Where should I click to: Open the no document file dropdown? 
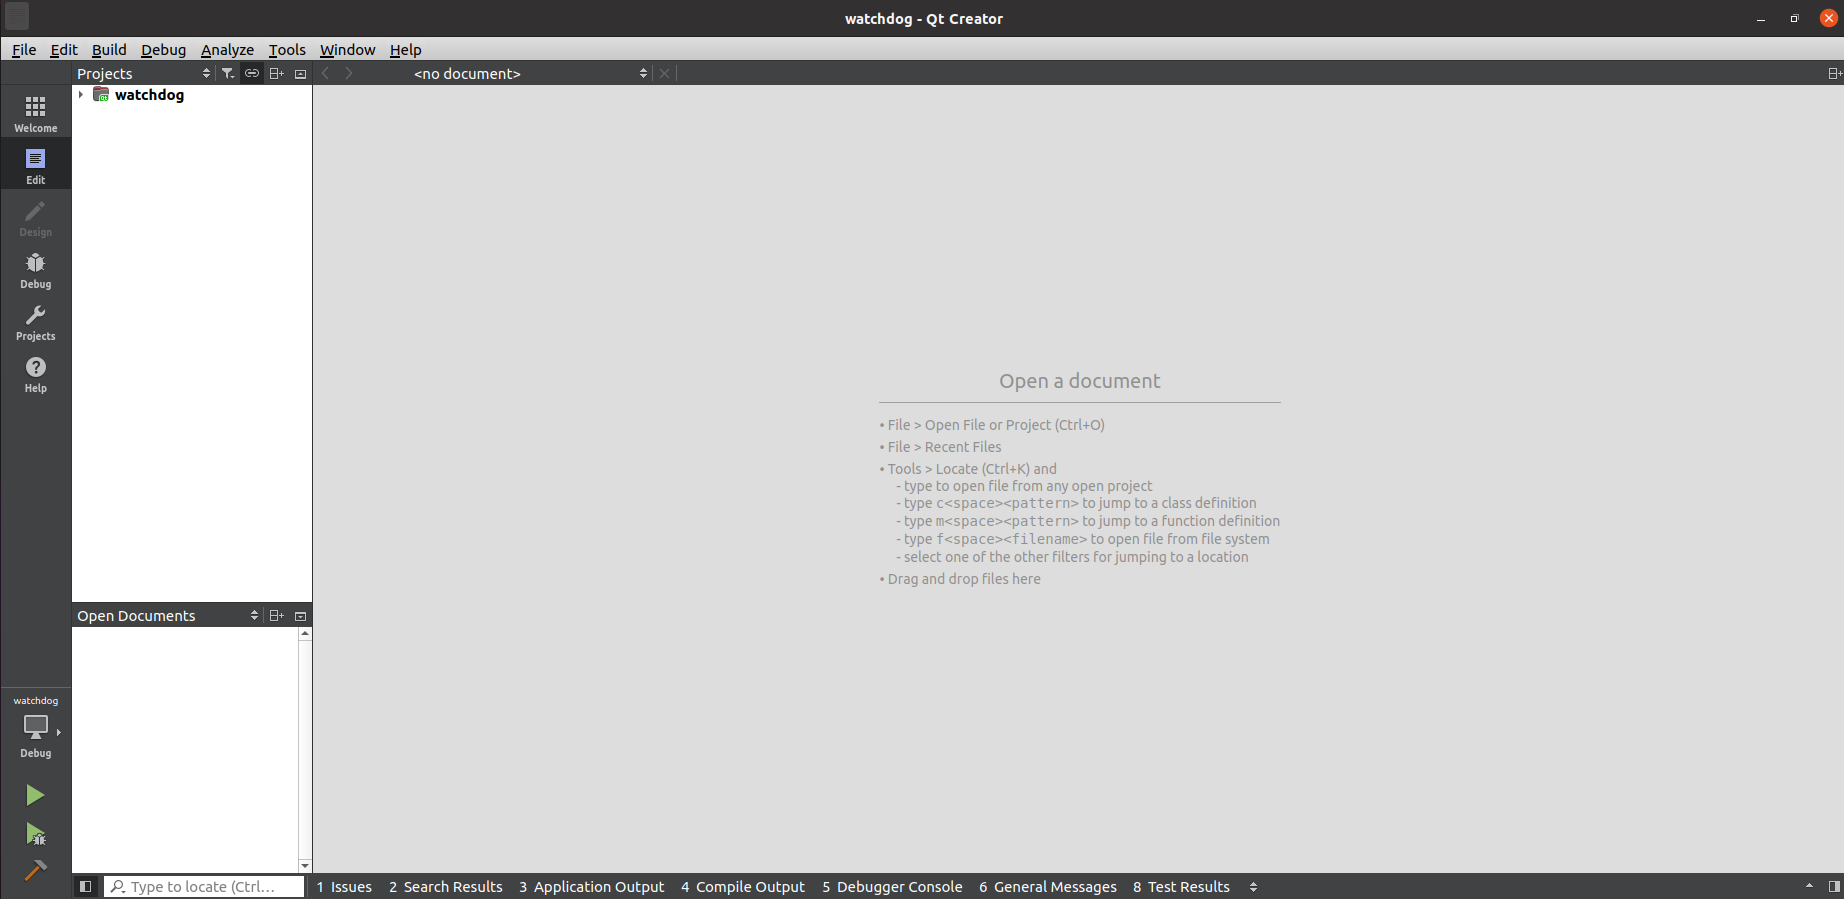pos(530,73)
